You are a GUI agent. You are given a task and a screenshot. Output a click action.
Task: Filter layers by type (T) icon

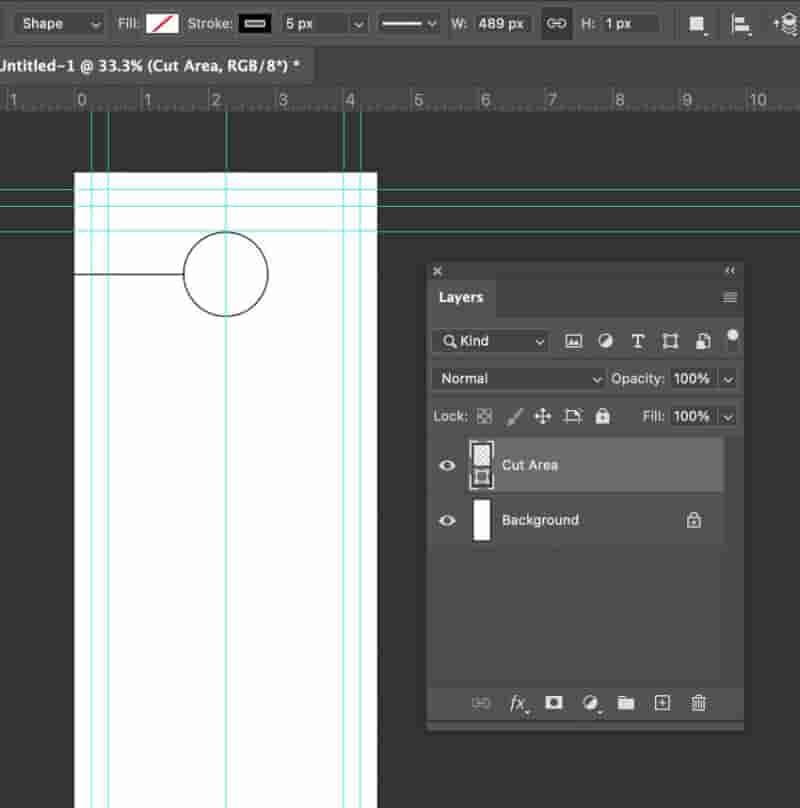point(638,341)
